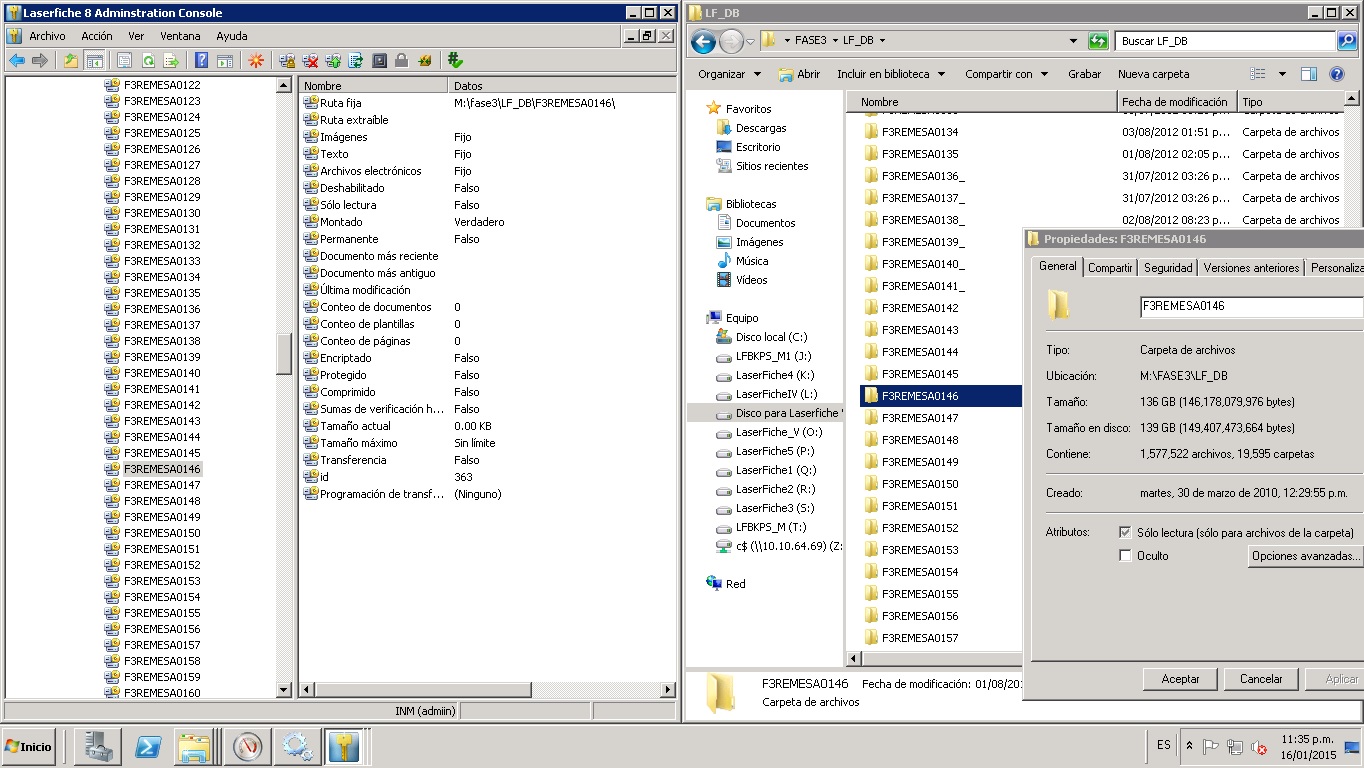Toggle the Sólo lectura attribute checkbox
Screen dimensions: 1364x768
(x=1126, y=533)
